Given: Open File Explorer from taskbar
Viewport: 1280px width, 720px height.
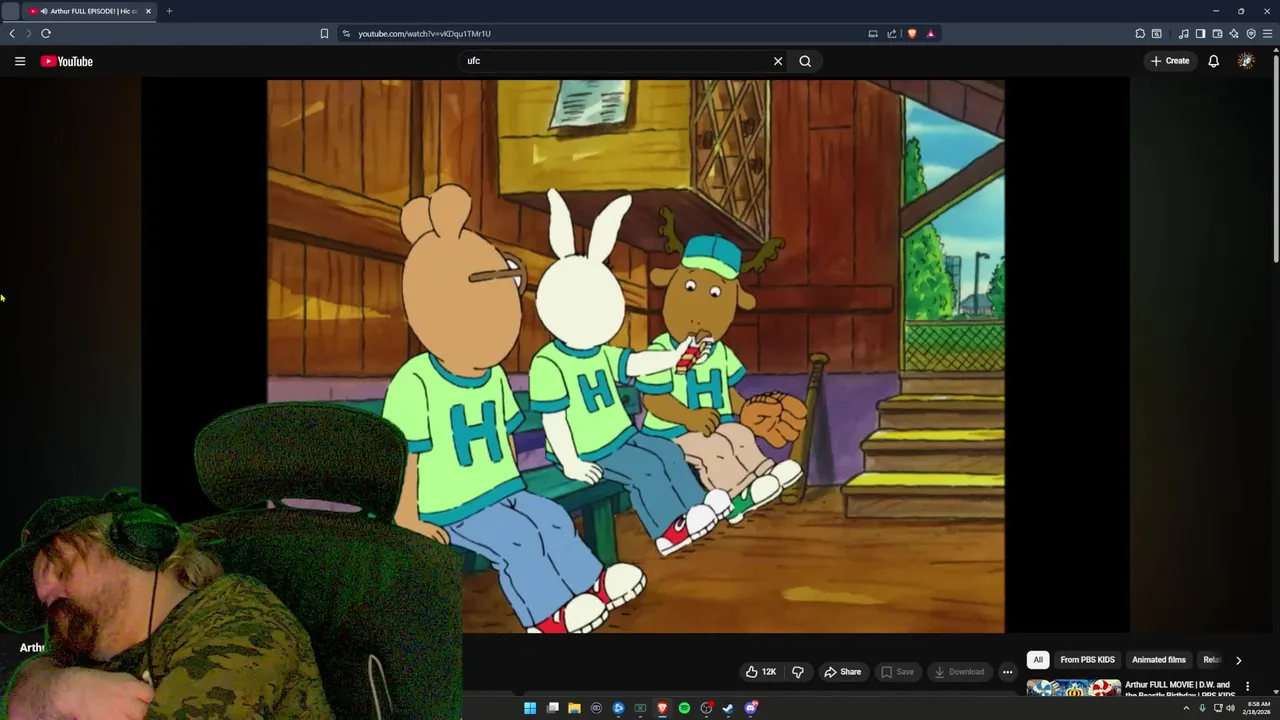Looking at the screenshot, I should click(574, 708).
